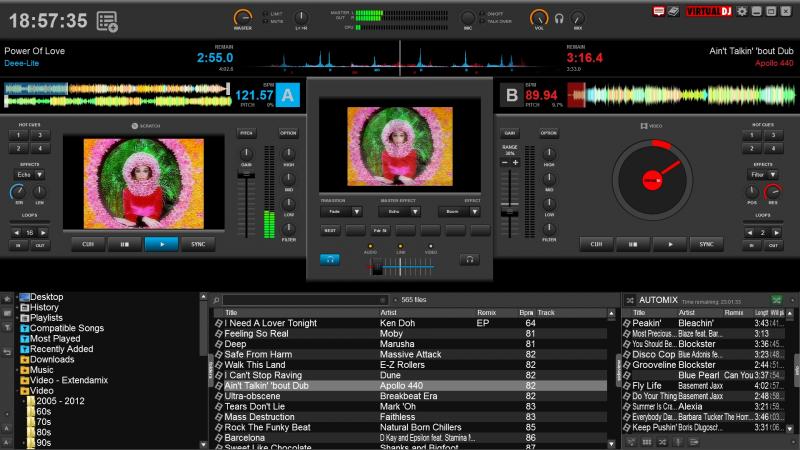
Task: Sort file list by the Bpm column
Action: (x=526, y=312)
